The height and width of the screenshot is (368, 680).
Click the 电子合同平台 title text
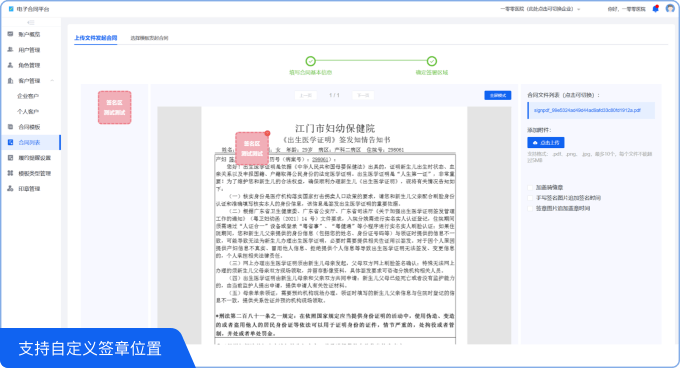coord(33,9)
